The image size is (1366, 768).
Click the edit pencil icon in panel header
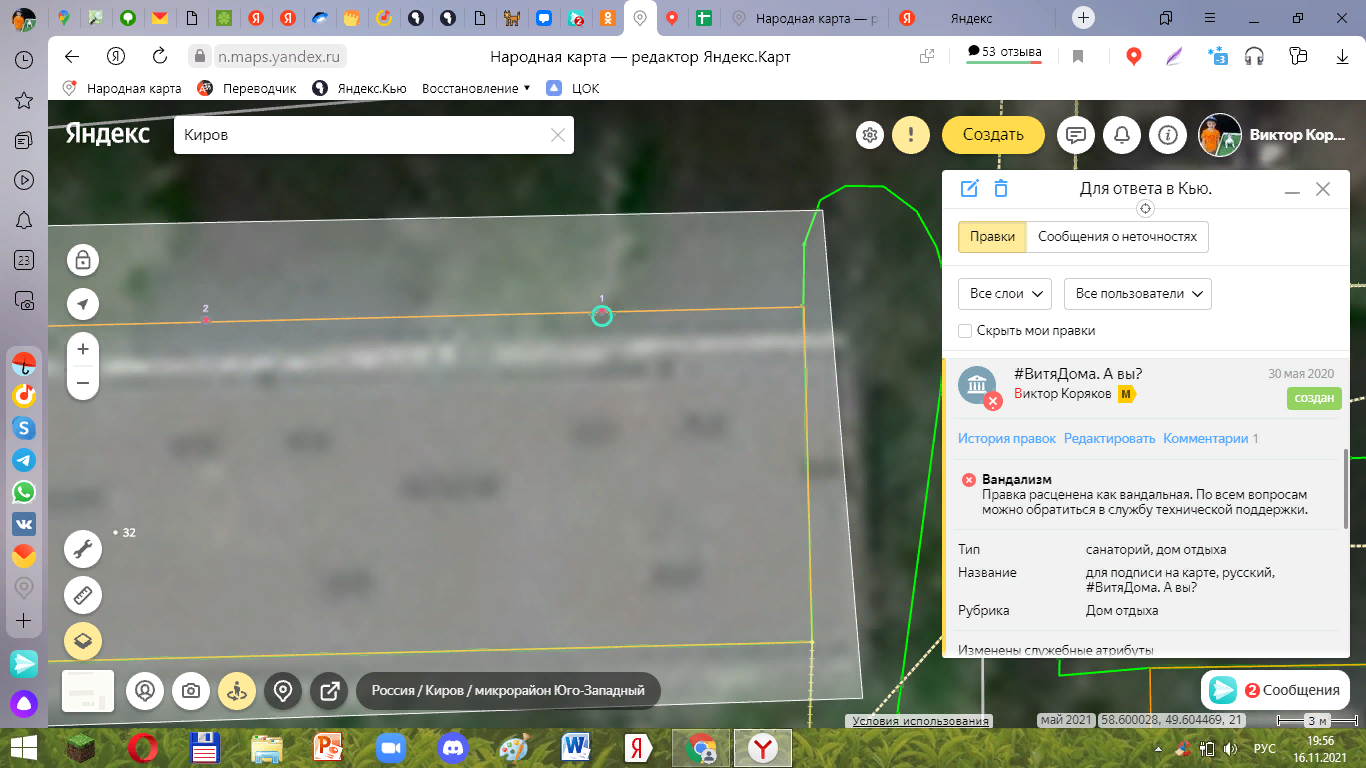[969, 188]
